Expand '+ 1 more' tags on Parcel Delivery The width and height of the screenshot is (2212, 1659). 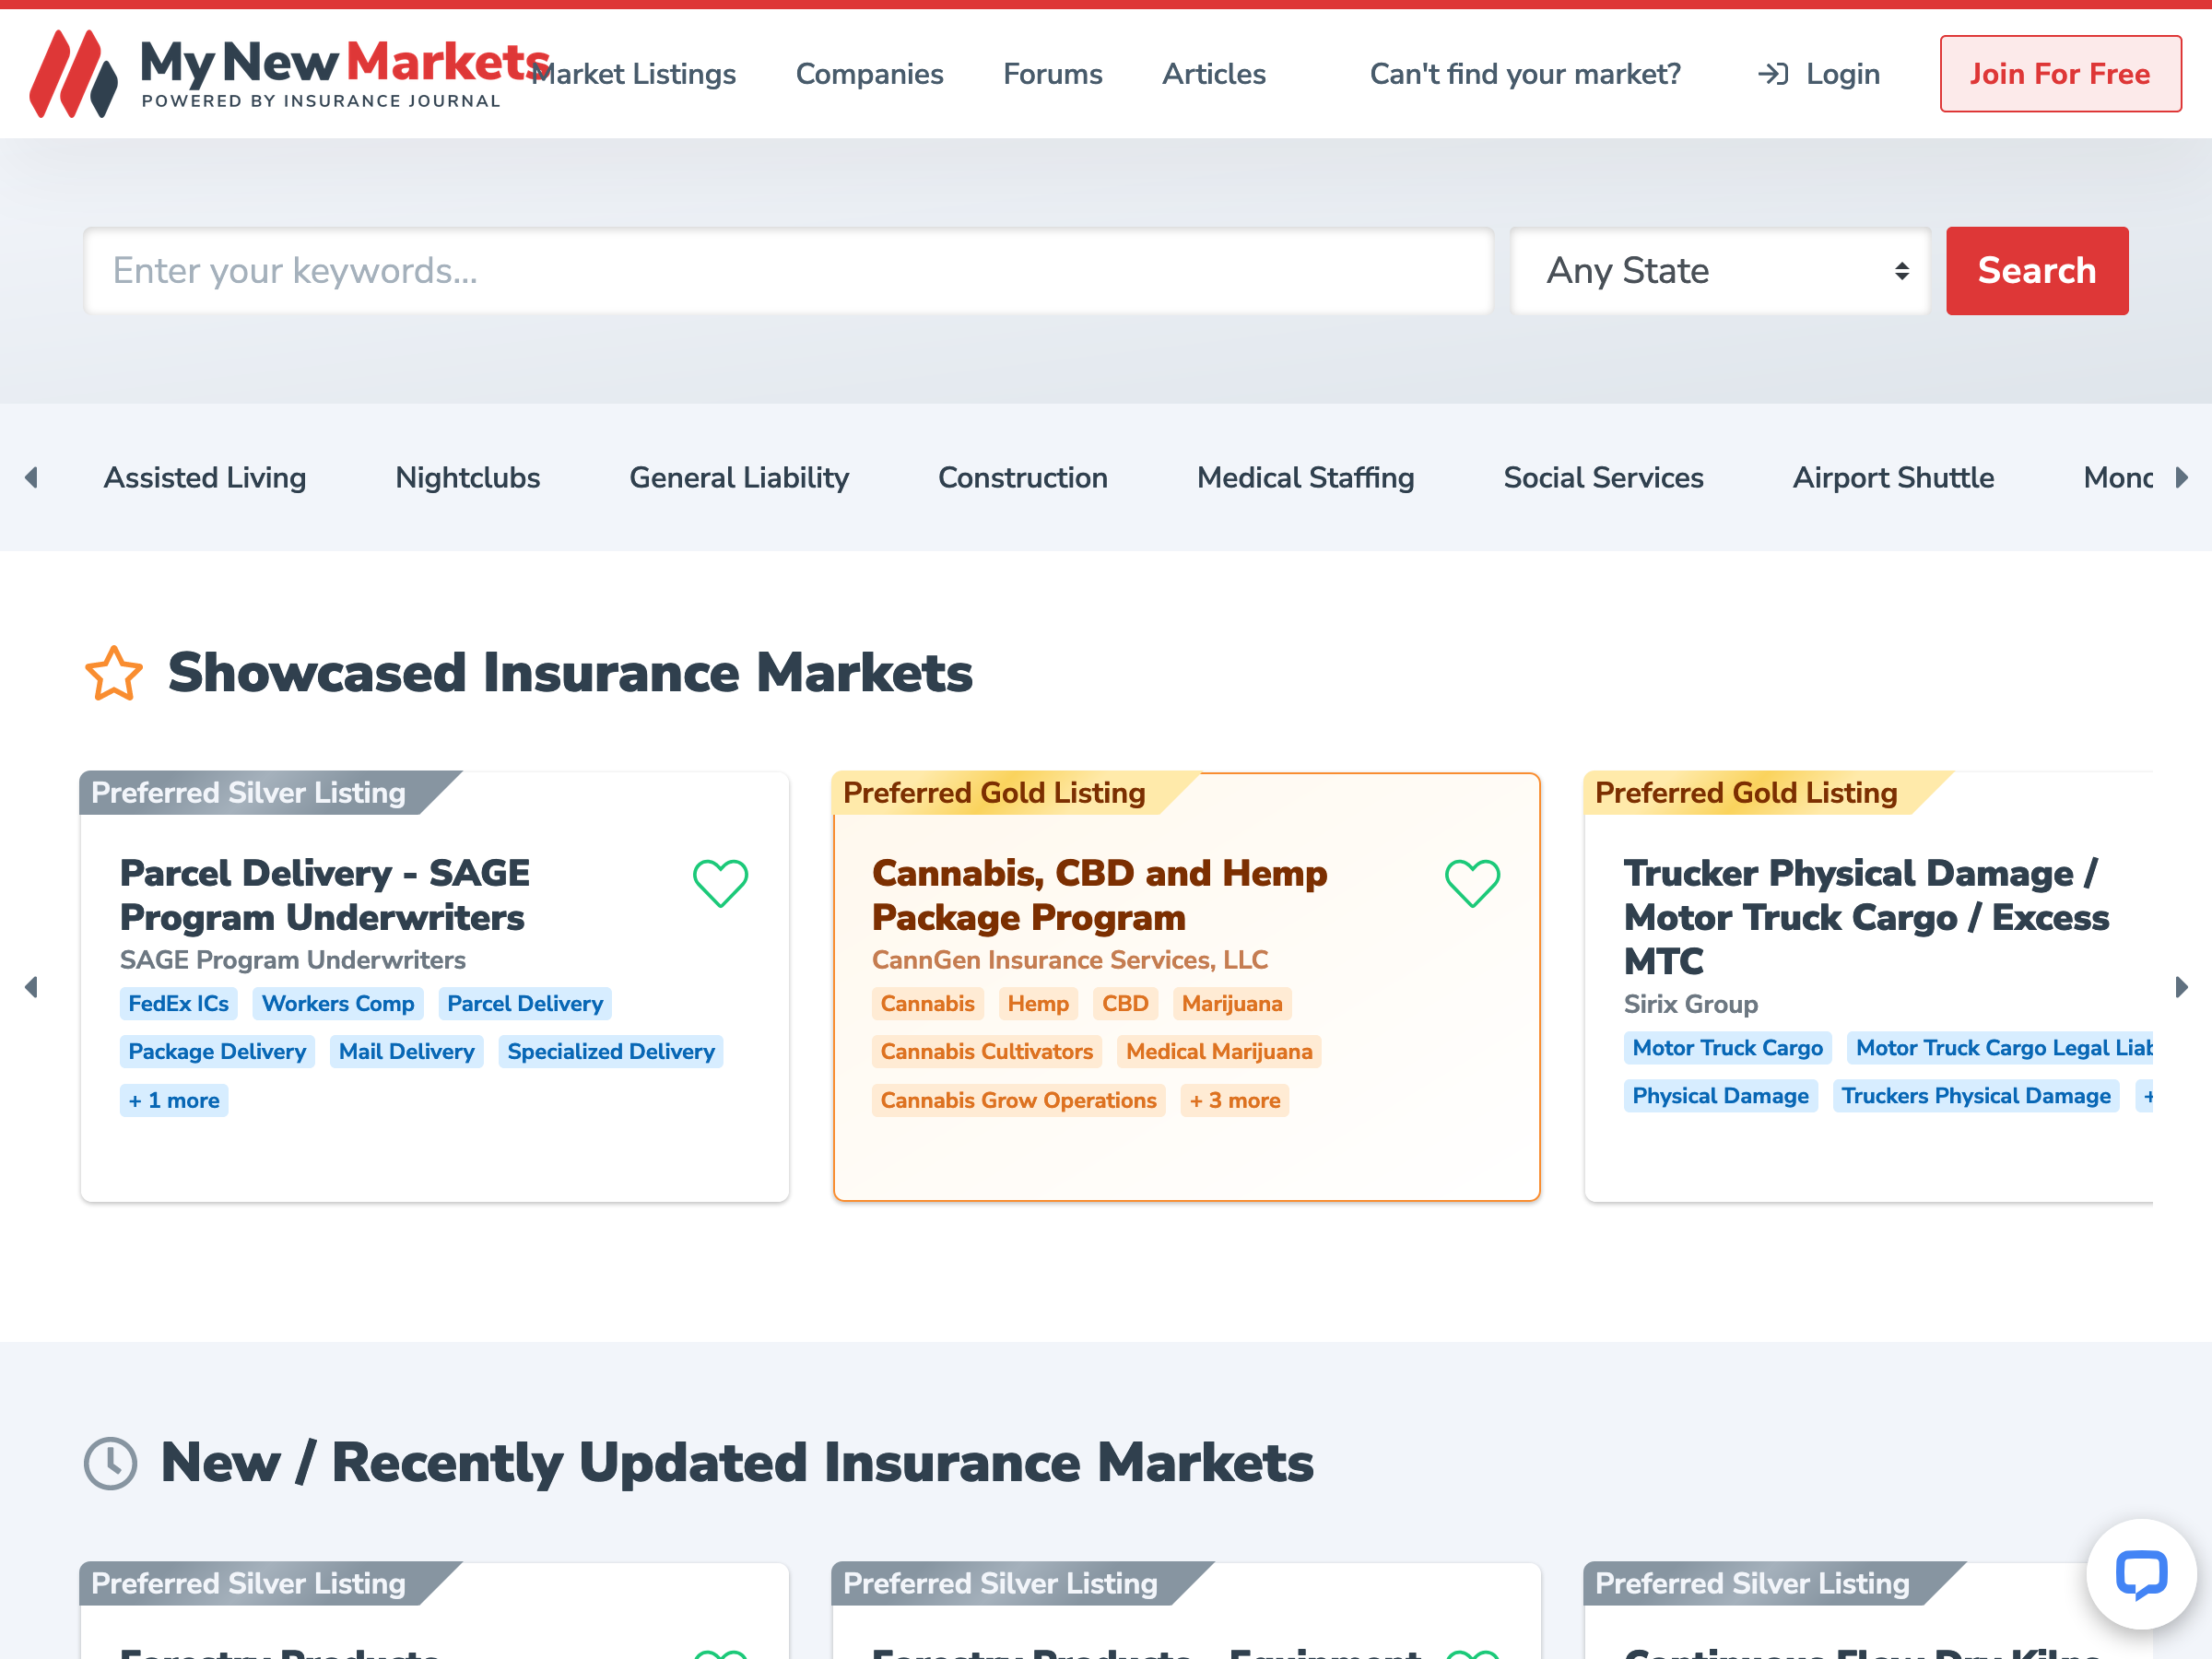pos(174,1100)
